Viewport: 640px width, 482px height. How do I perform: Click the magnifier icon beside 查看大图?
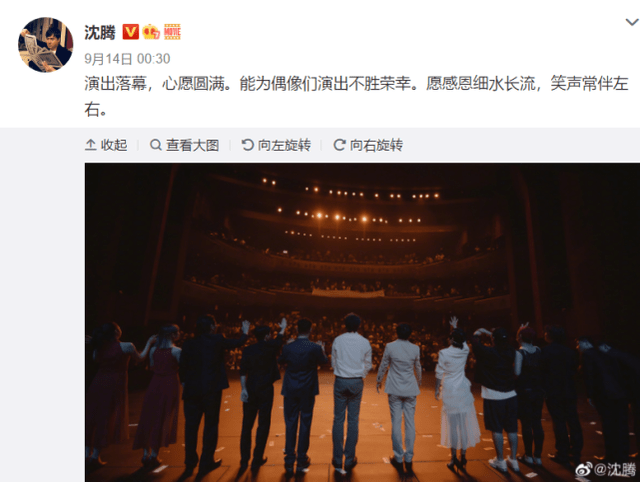tap(156, 144)
